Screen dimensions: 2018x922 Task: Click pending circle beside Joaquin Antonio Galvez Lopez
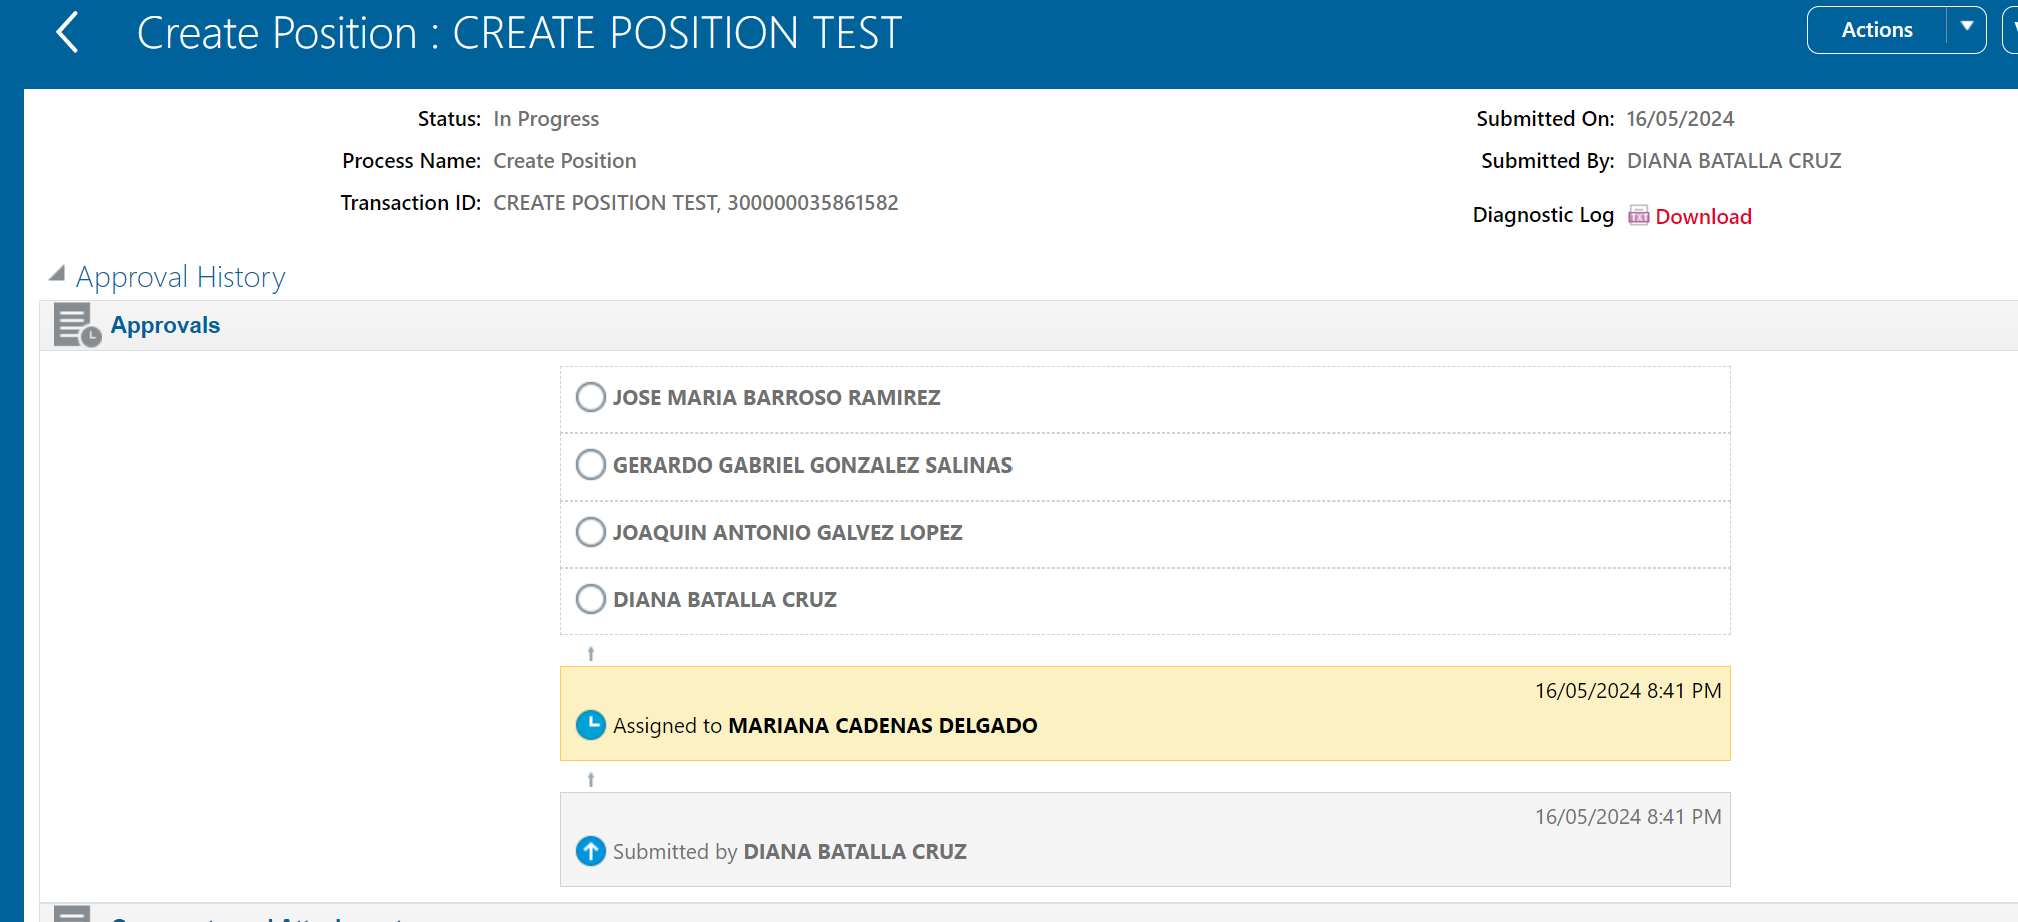pyautogui.click(x=591, y=531)
